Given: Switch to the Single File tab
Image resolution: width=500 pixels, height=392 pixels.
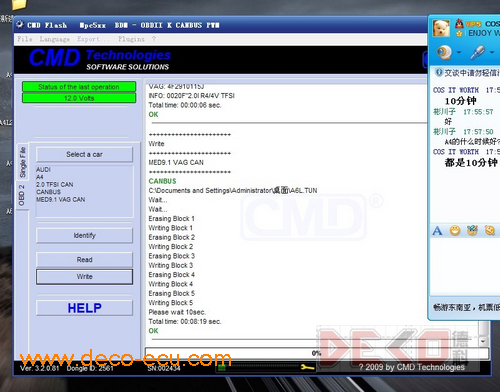Looking at the screenshot, I should 23,162.
